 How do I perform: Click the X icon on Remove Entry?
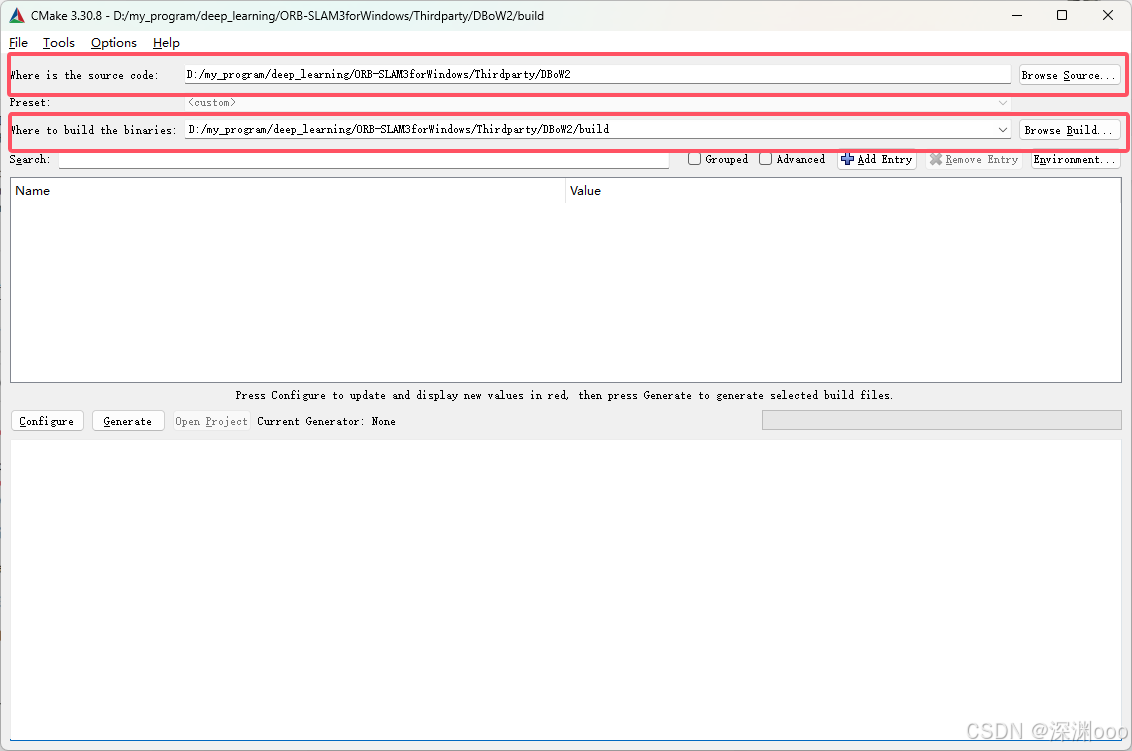(936, 159)
